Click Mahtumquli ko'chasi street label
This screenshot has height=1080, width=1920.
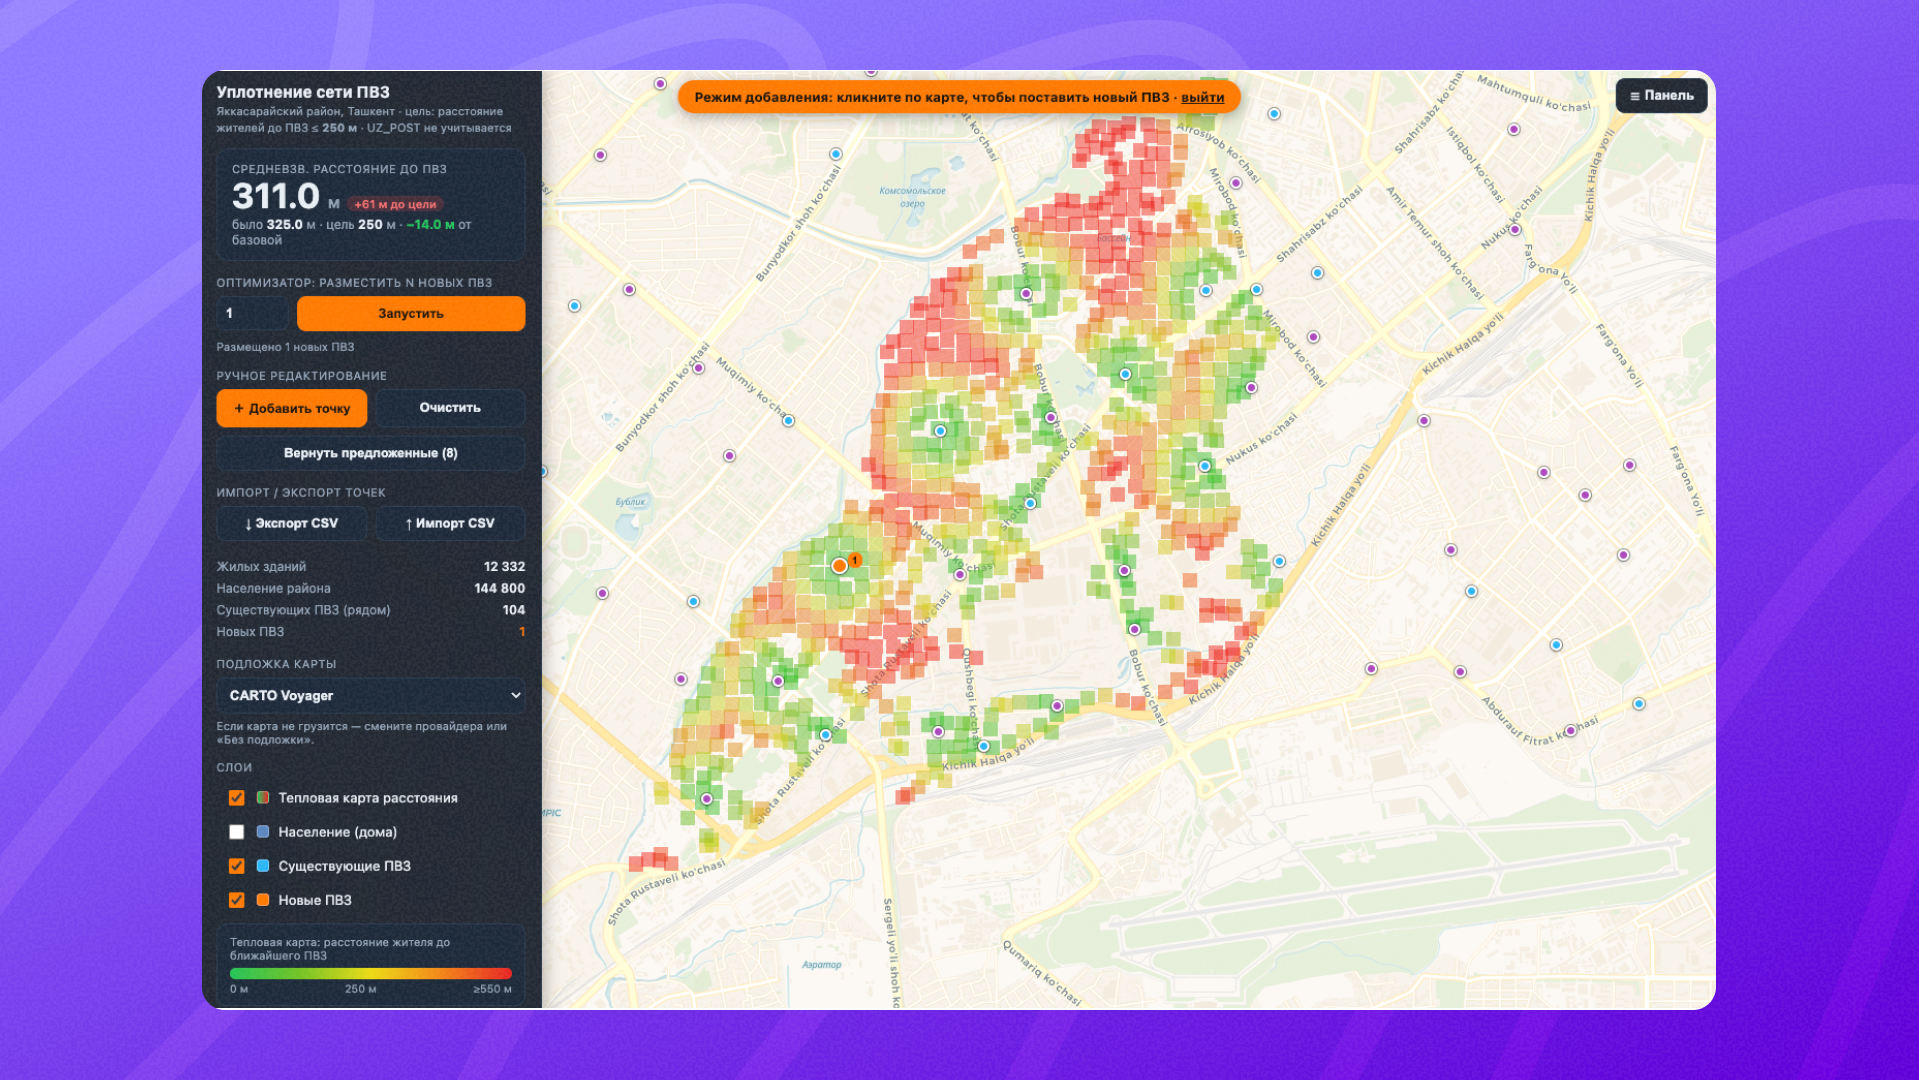pos(1533,94)
